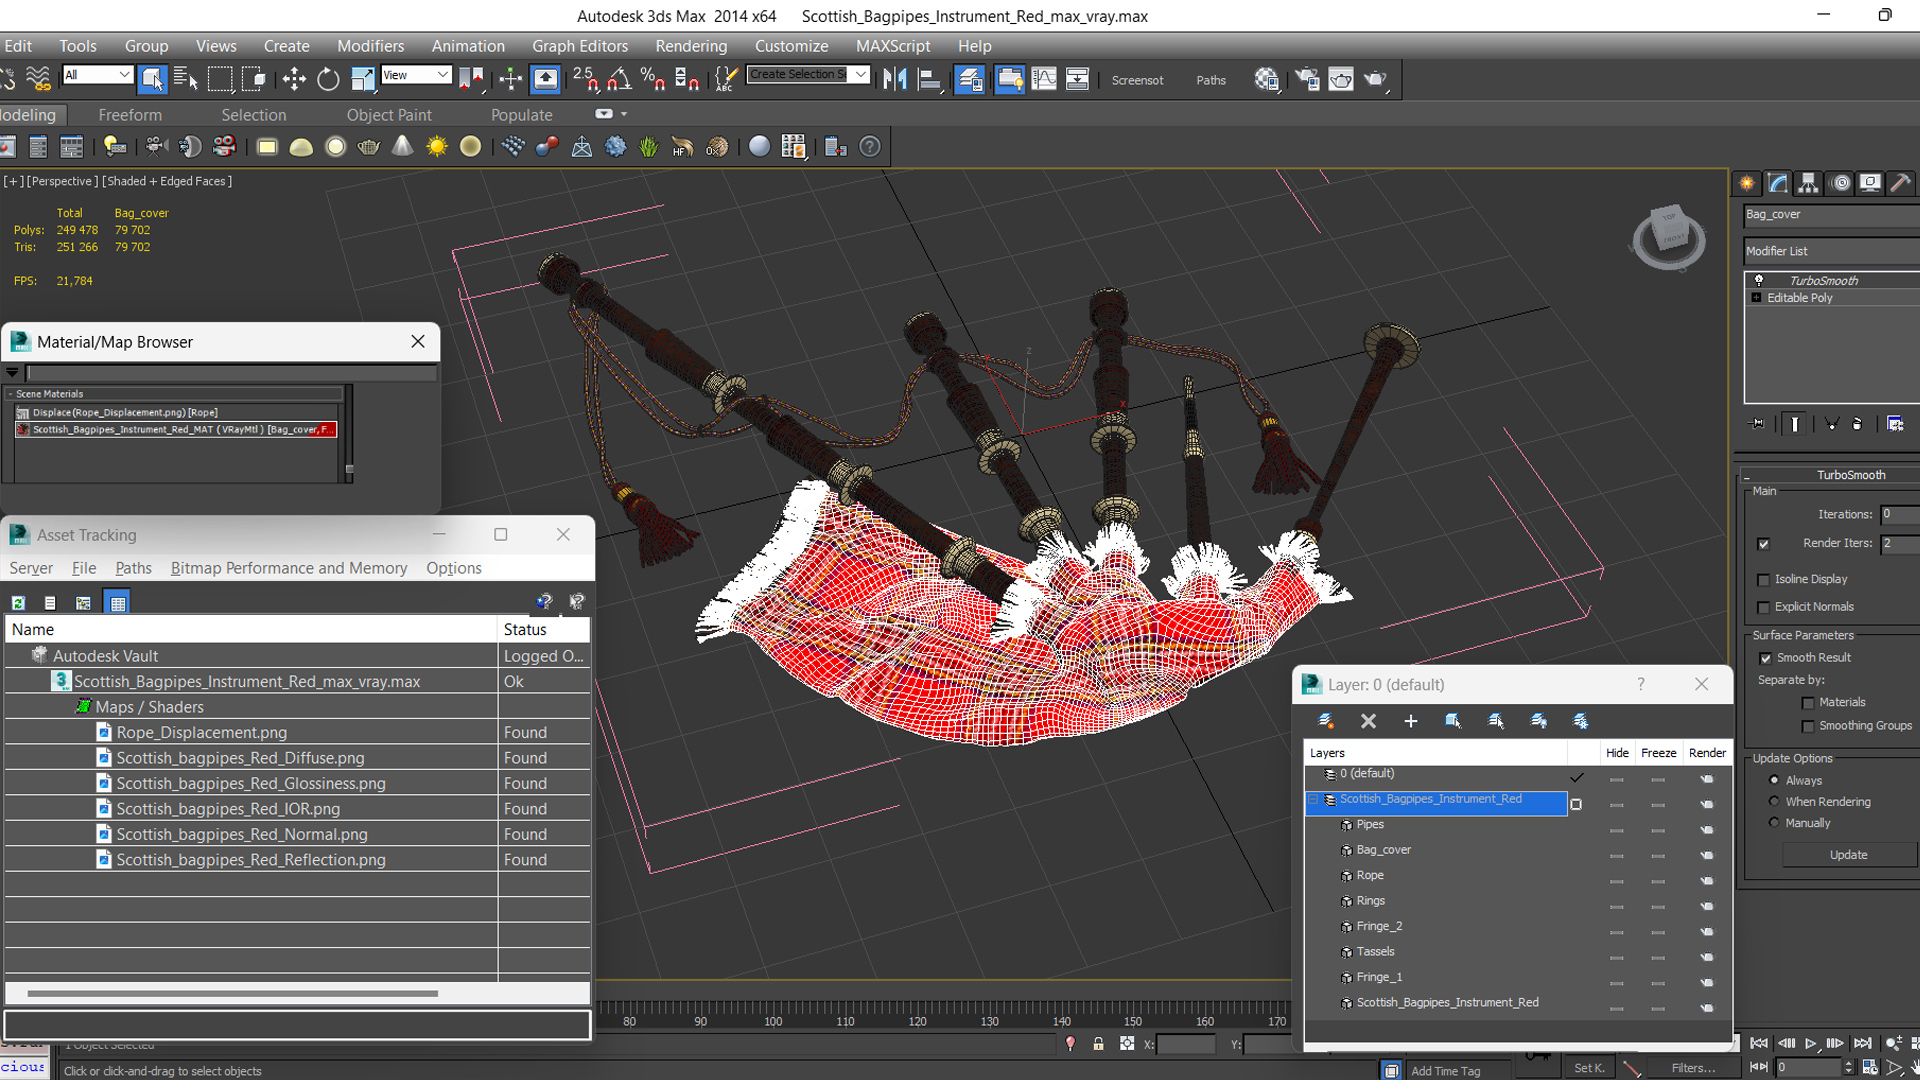Toggle Hide for the Bag_cover object
Viewport: 1920px width, 1080px height.
[1616, 856]
